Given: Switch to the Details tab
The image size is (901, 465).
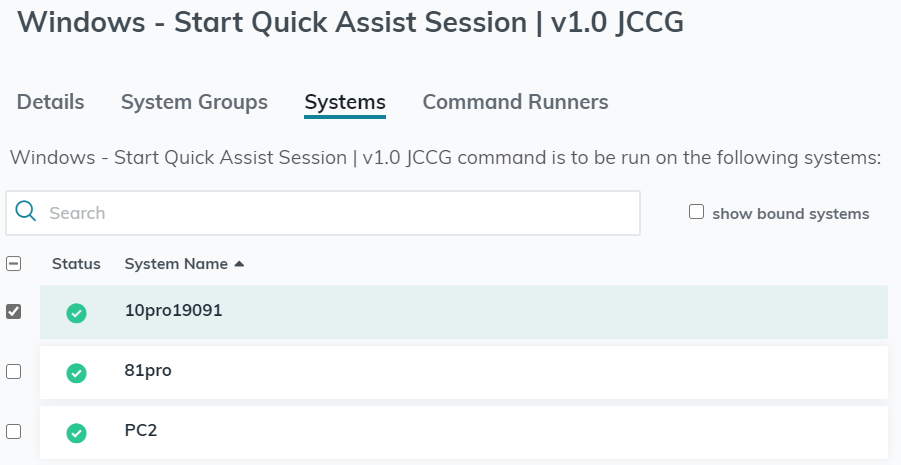Looking at the screenshot, I should click(x=51, y=102).
